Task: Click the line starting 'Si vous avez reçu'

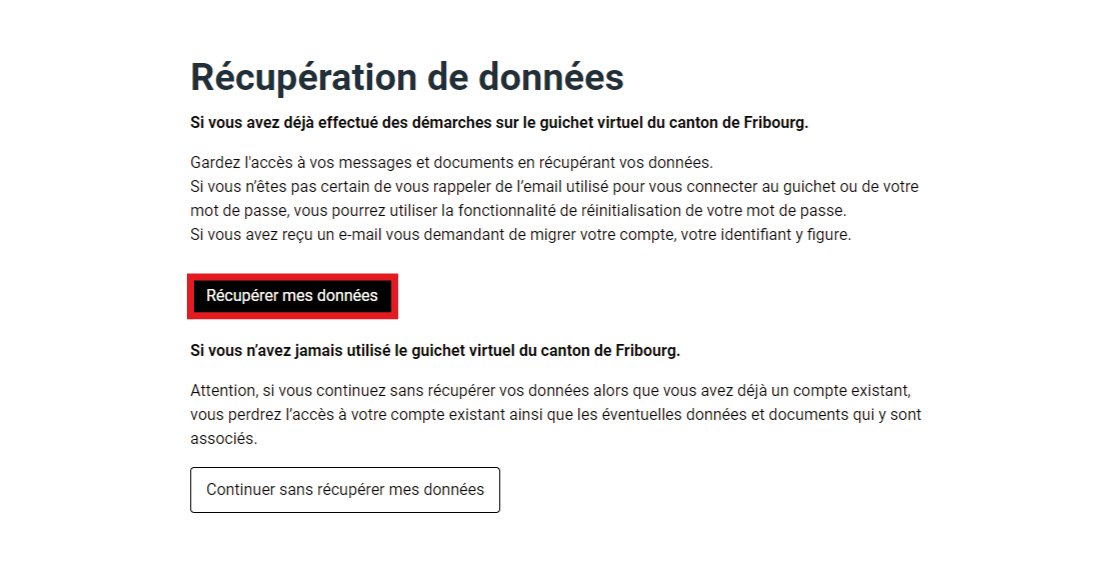Action: point(520,236)
